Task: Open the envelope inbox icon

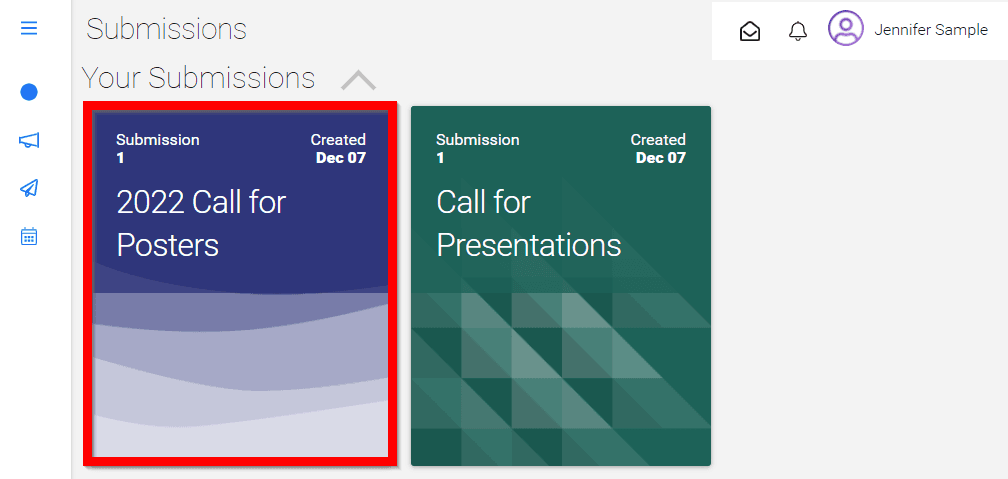Action: (750, 31)
